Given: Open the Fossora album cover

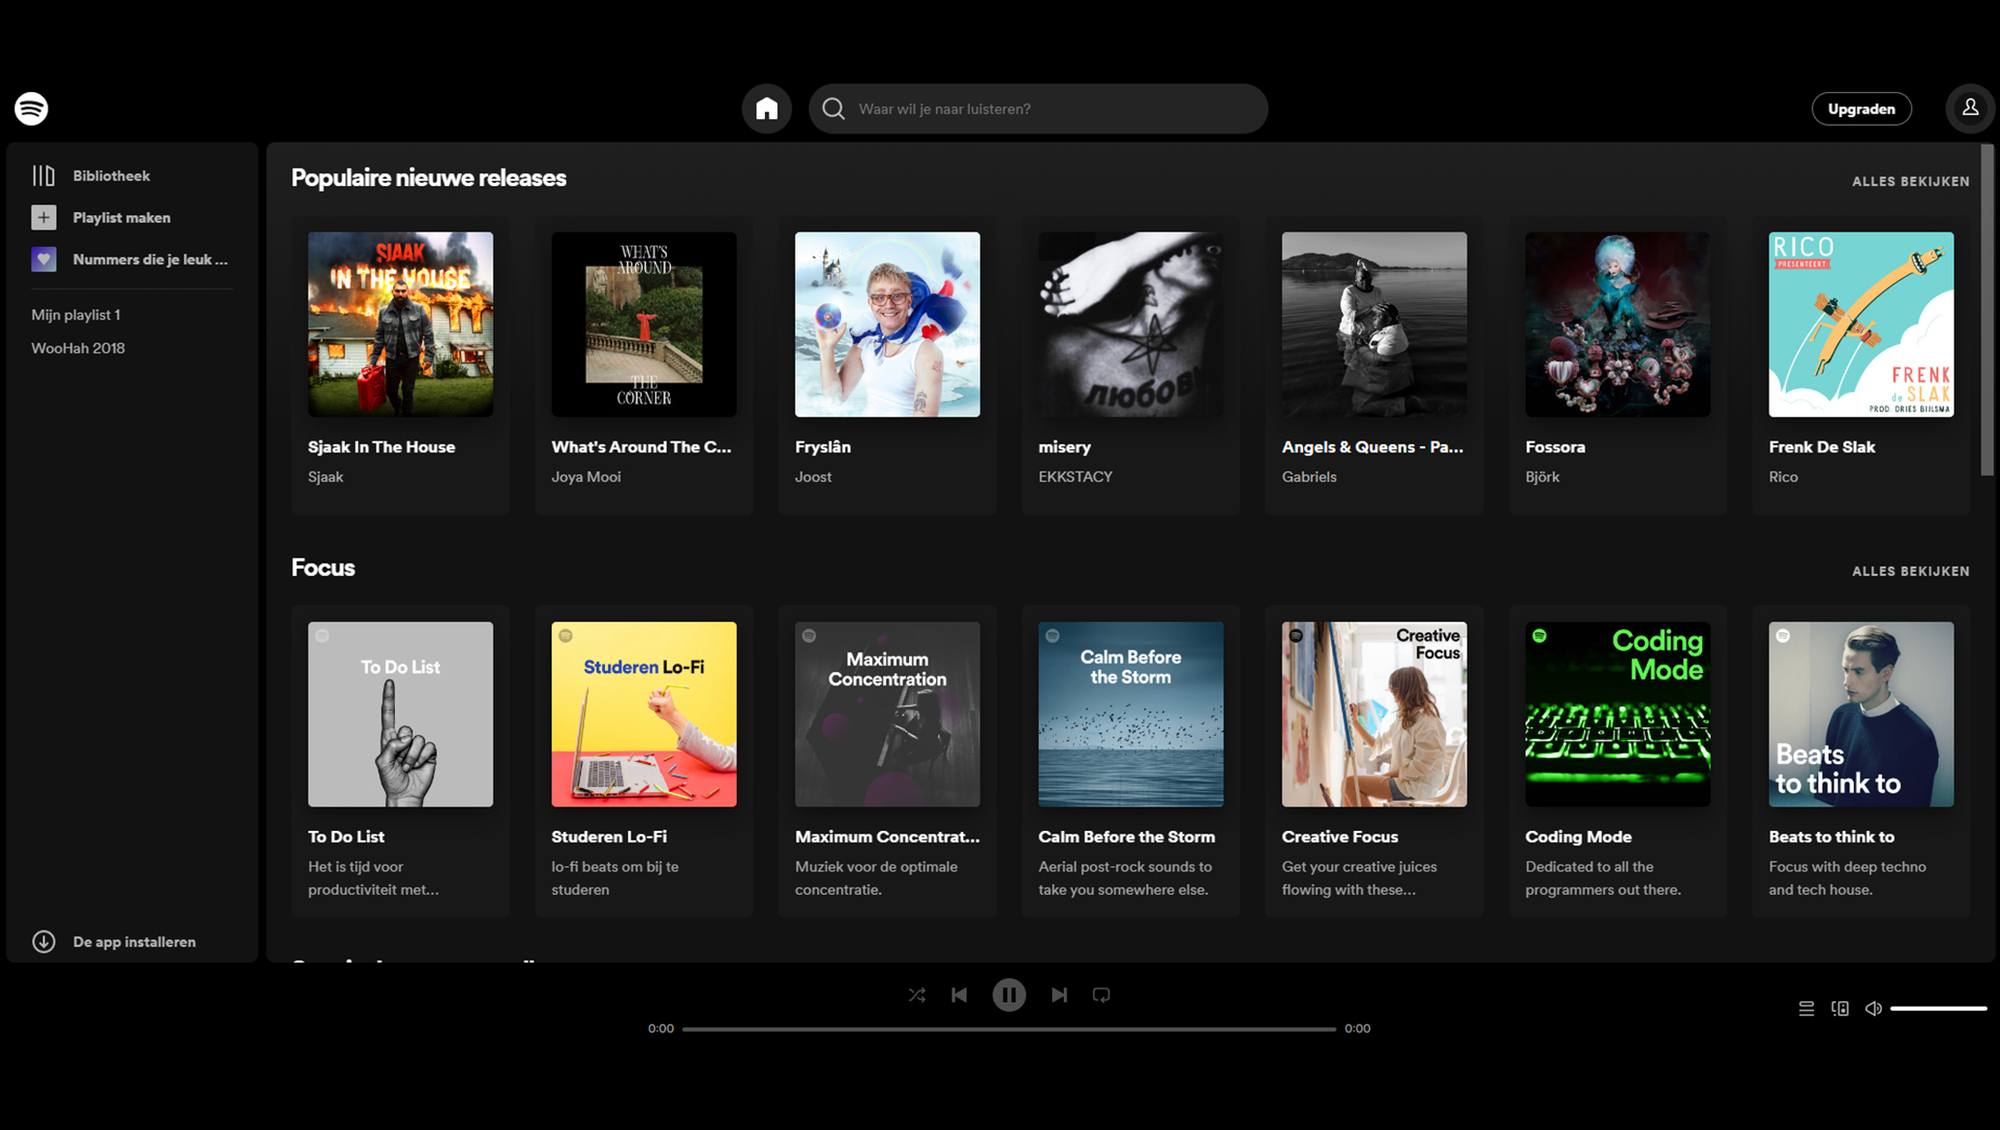Looking at the screenshot, I should (x=1618, y=324).
